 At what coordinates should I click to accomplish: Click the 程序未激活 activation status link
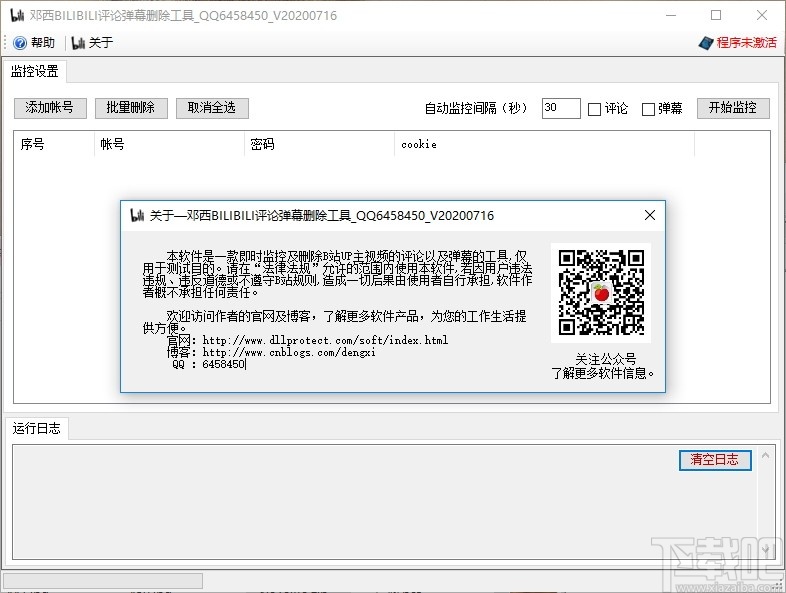(x=746, y=43)
